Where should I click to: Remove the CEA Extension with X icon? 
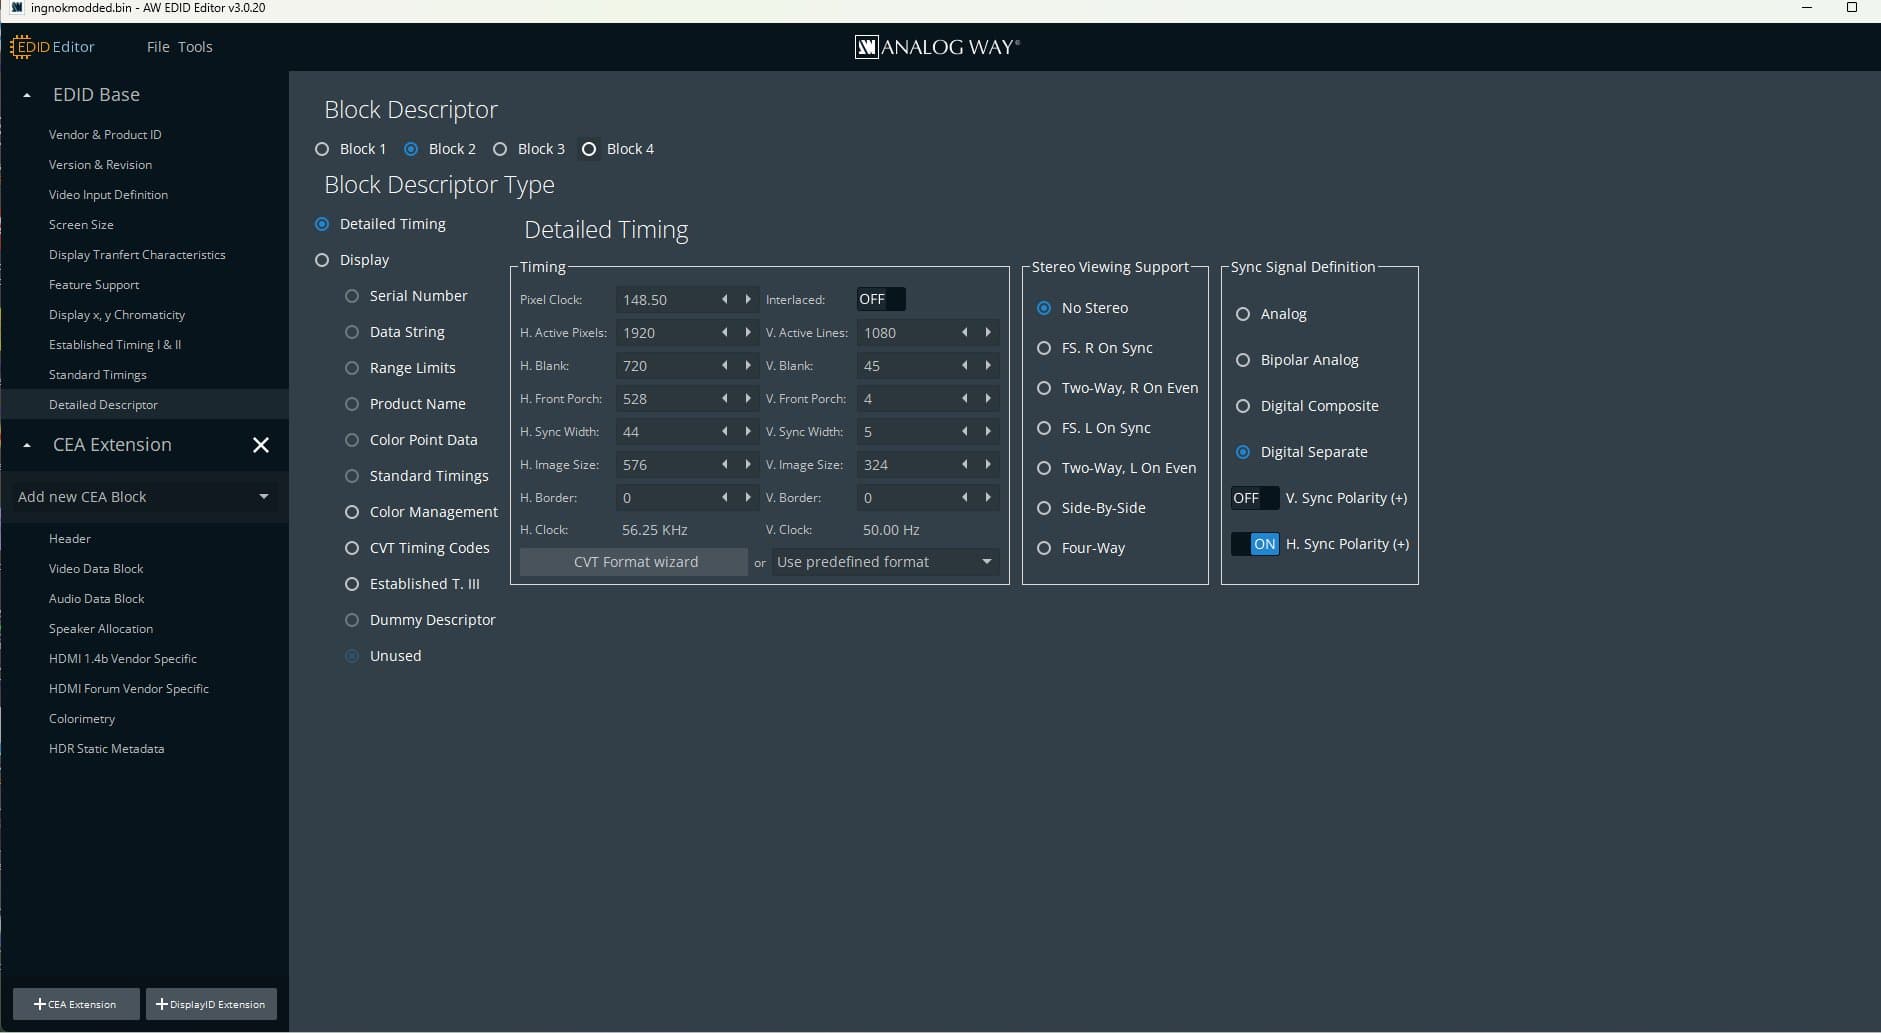[x=261, y=445]
